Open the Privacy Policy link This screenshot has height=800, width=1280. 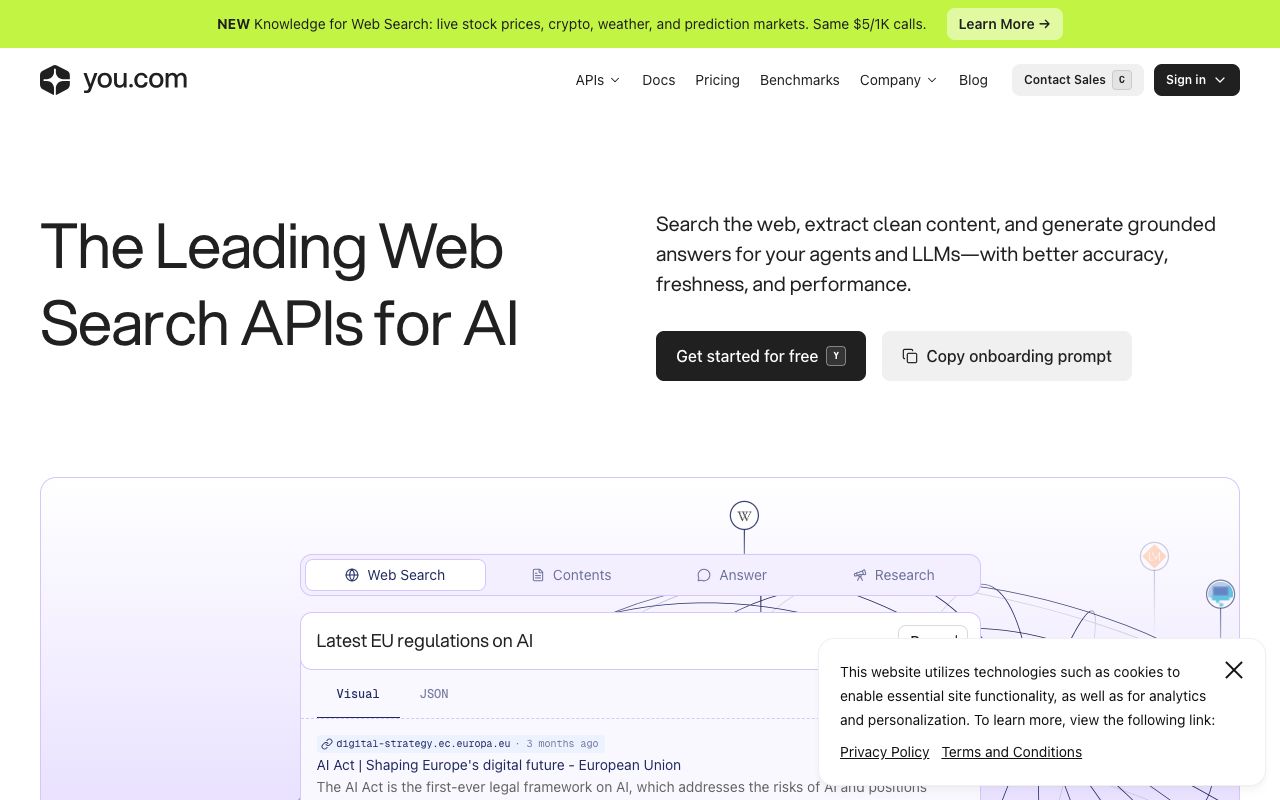884,752
